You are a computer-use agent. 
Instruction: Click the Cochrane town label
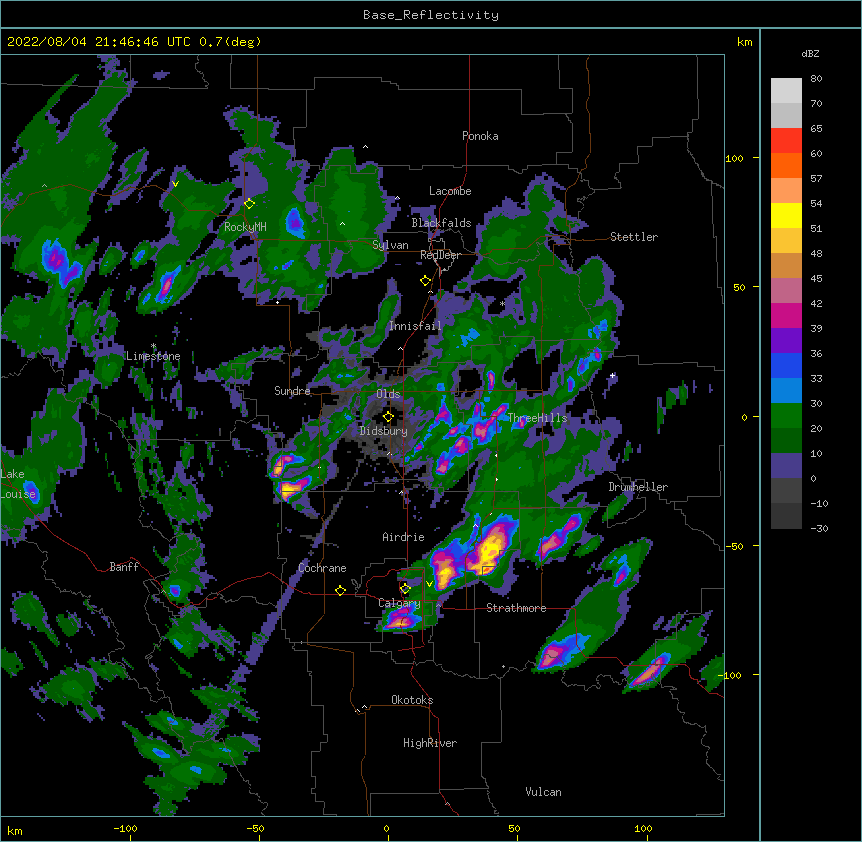(322, 568)
